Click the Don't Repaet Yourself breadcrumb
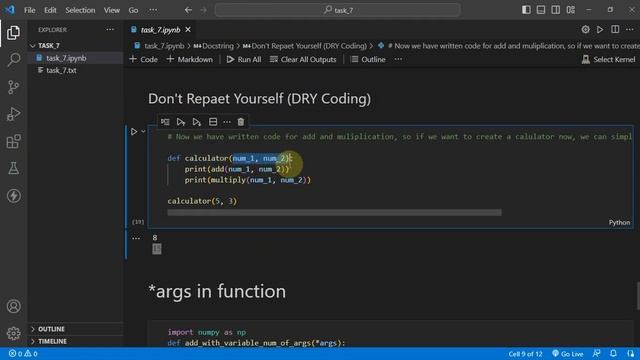The image size is (640, 360). pos(305,46)
